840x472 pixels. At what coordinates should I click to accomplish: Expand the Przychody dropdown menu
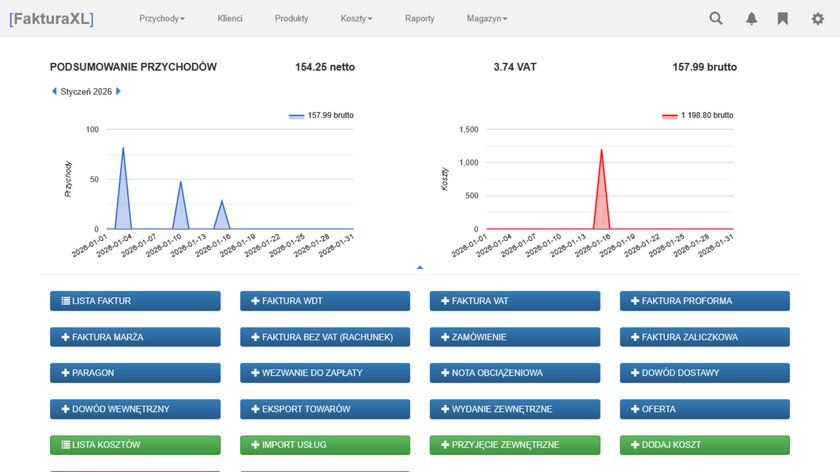(162, 18)
